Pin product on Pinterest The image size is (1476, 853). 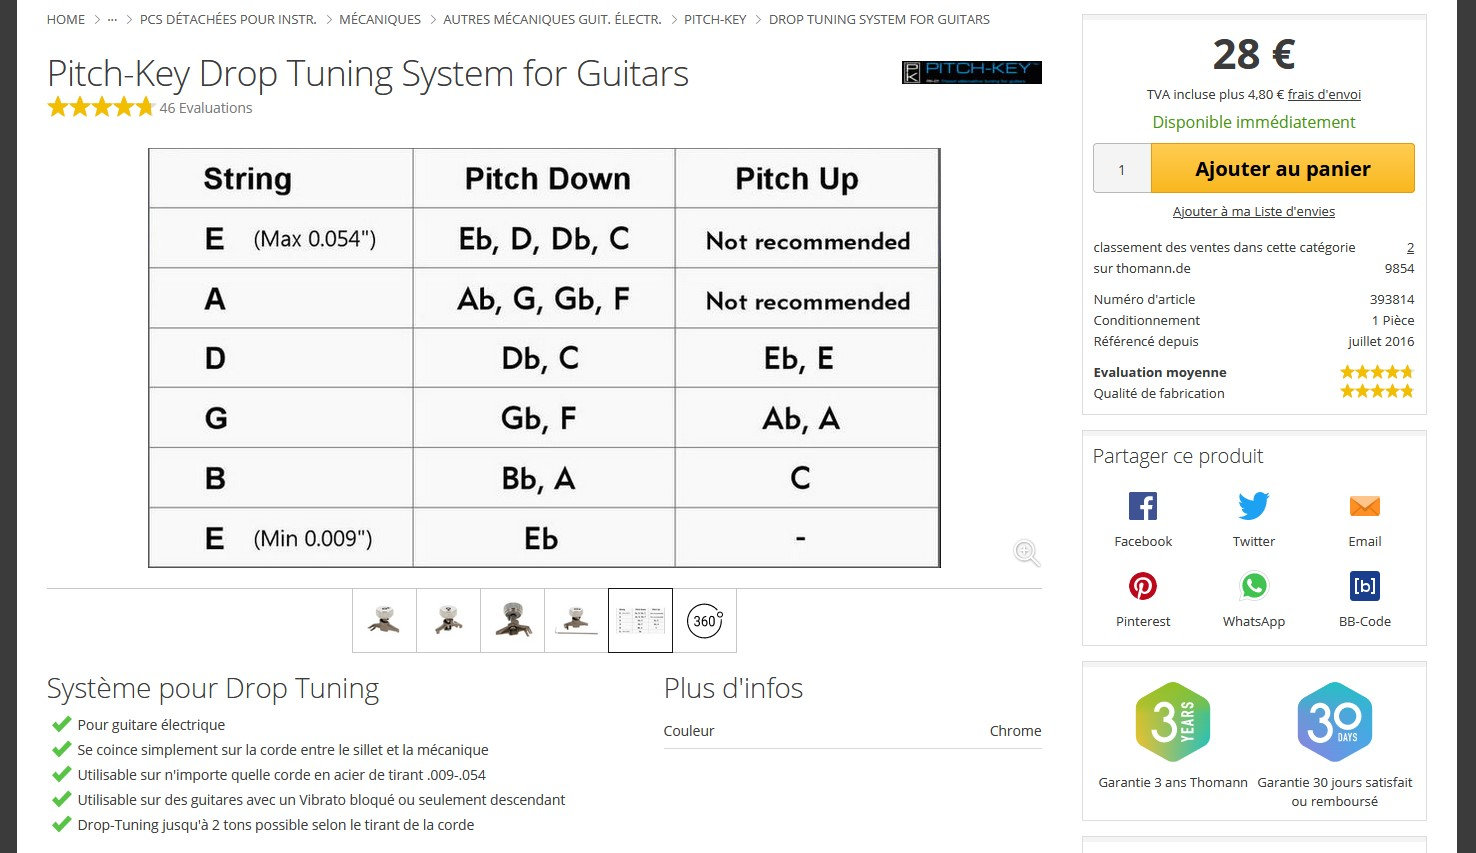click(1143, 586)
